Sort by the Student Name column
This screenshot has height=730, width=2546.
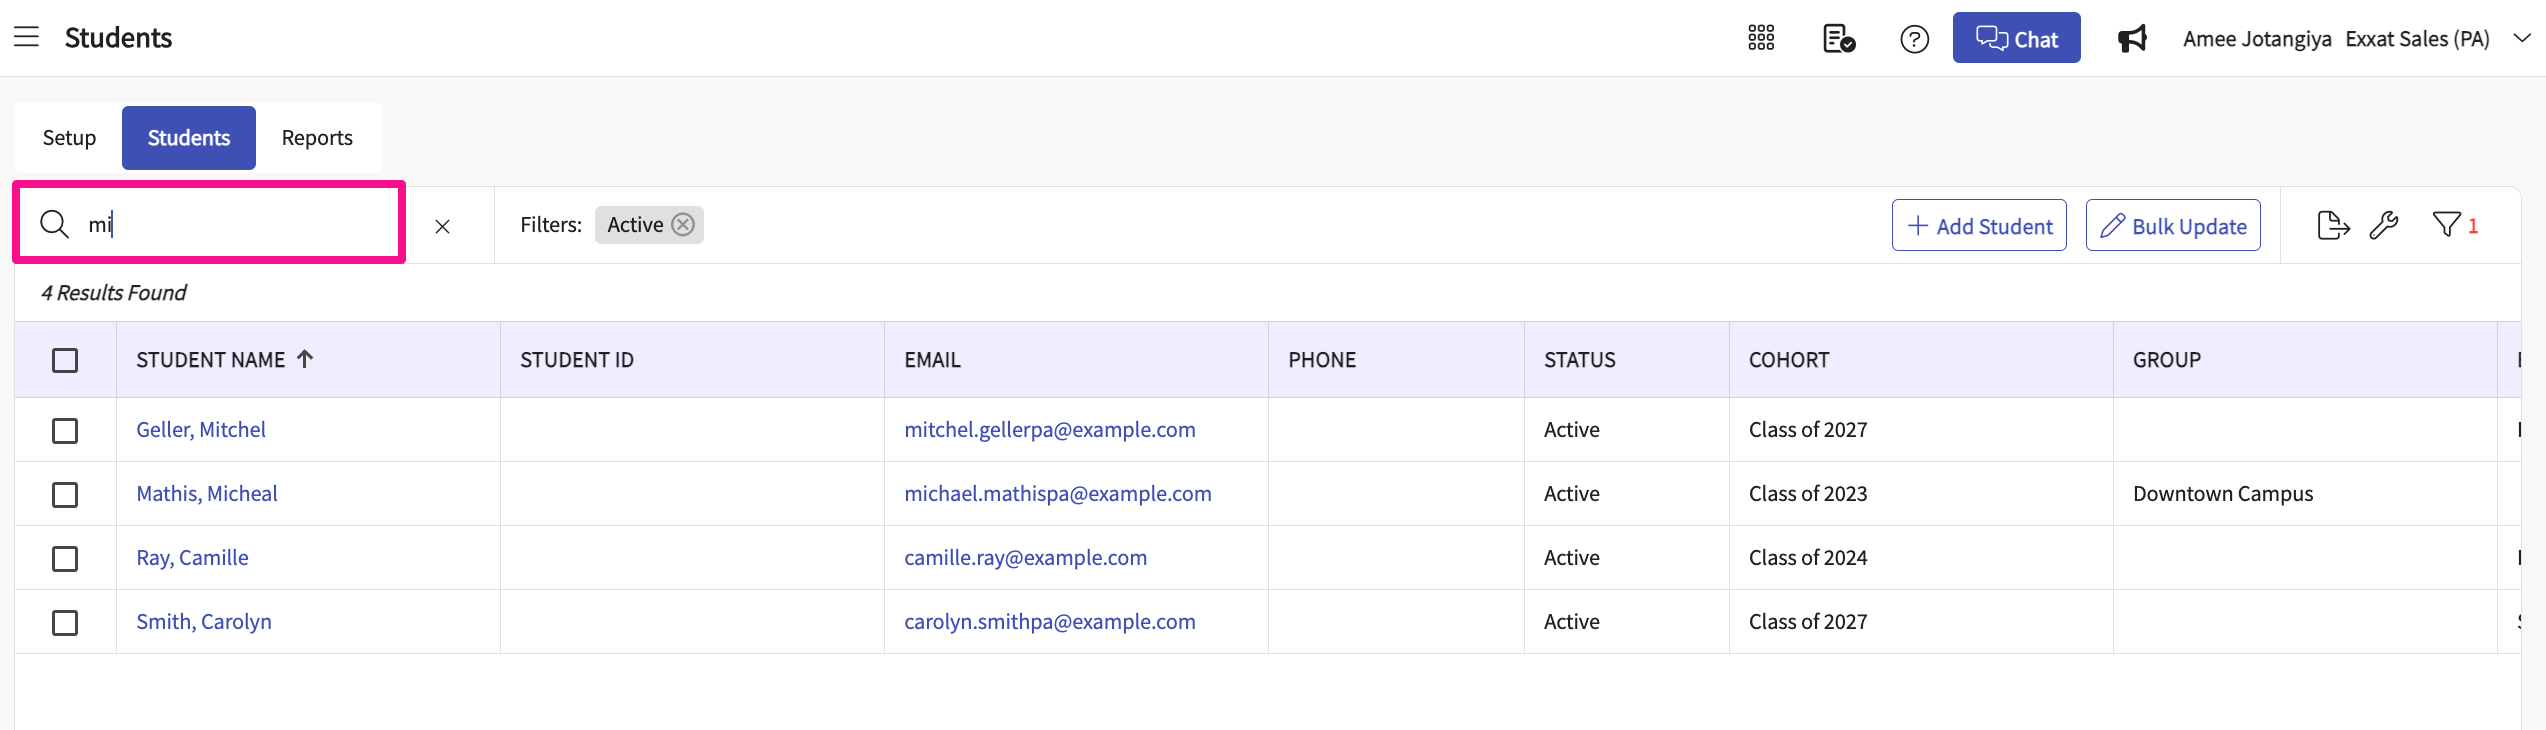click(211, 360)
